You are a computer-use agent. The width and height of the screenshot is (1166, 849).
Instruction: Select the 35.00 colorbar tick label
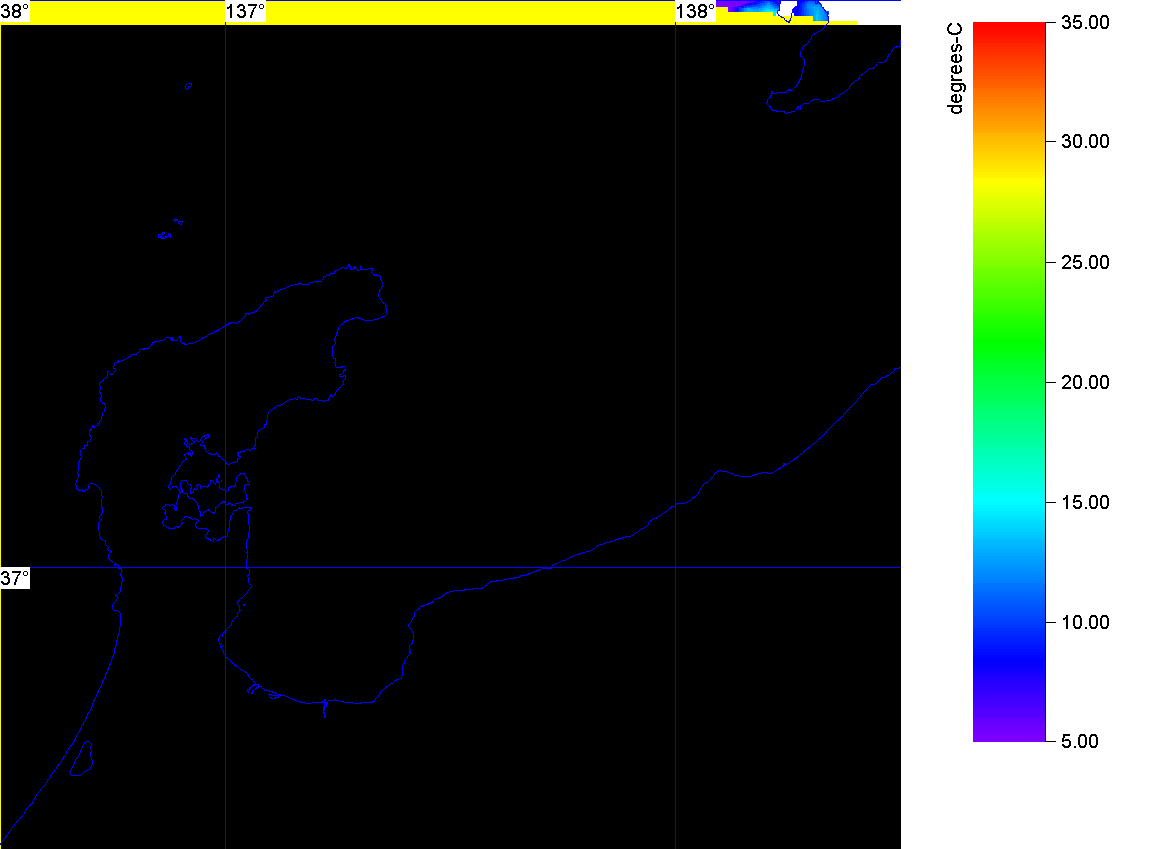click(x=1085, y=22)
